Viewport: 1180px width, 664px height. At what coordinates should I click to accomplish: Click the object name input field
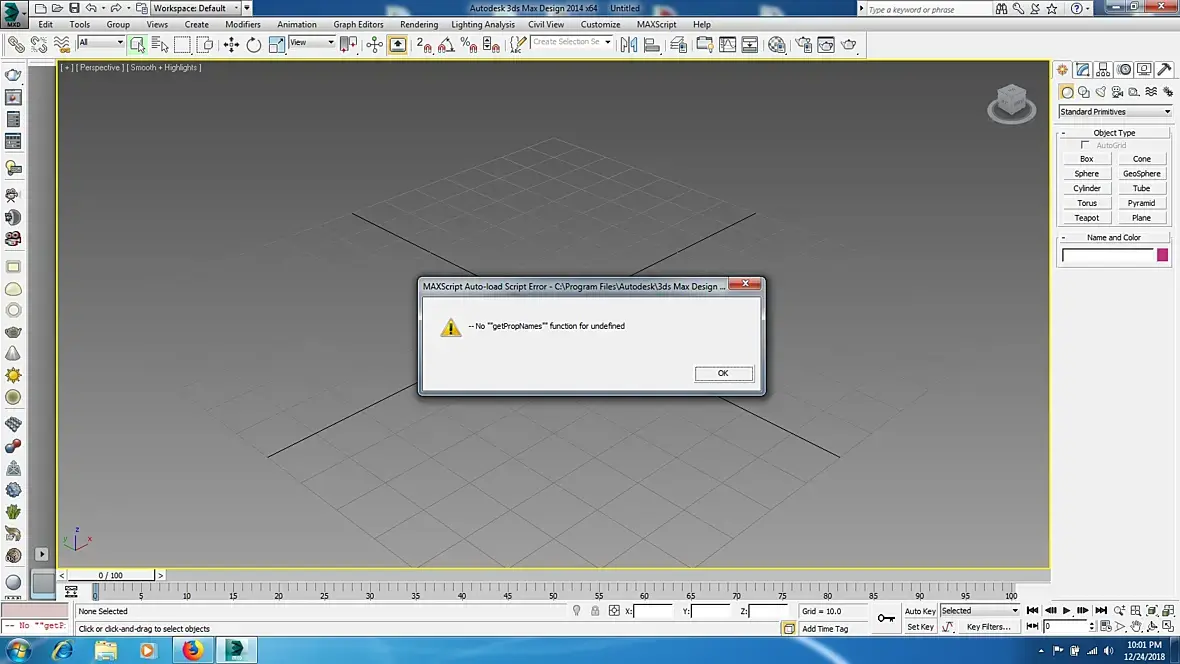click(1107, 255)
